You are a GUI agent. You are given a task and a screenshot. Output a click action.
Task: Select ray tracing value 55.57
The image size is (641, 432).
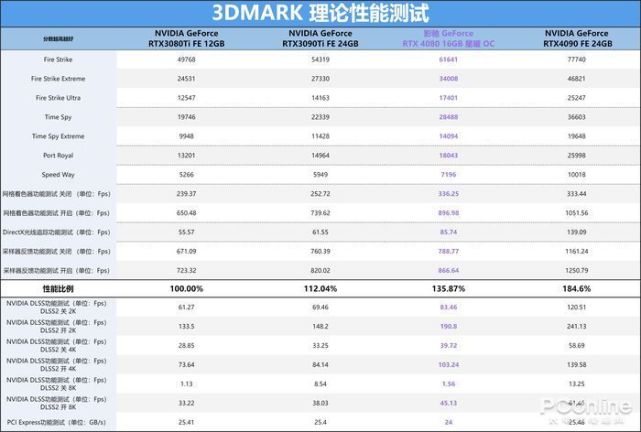click(186, 232)
